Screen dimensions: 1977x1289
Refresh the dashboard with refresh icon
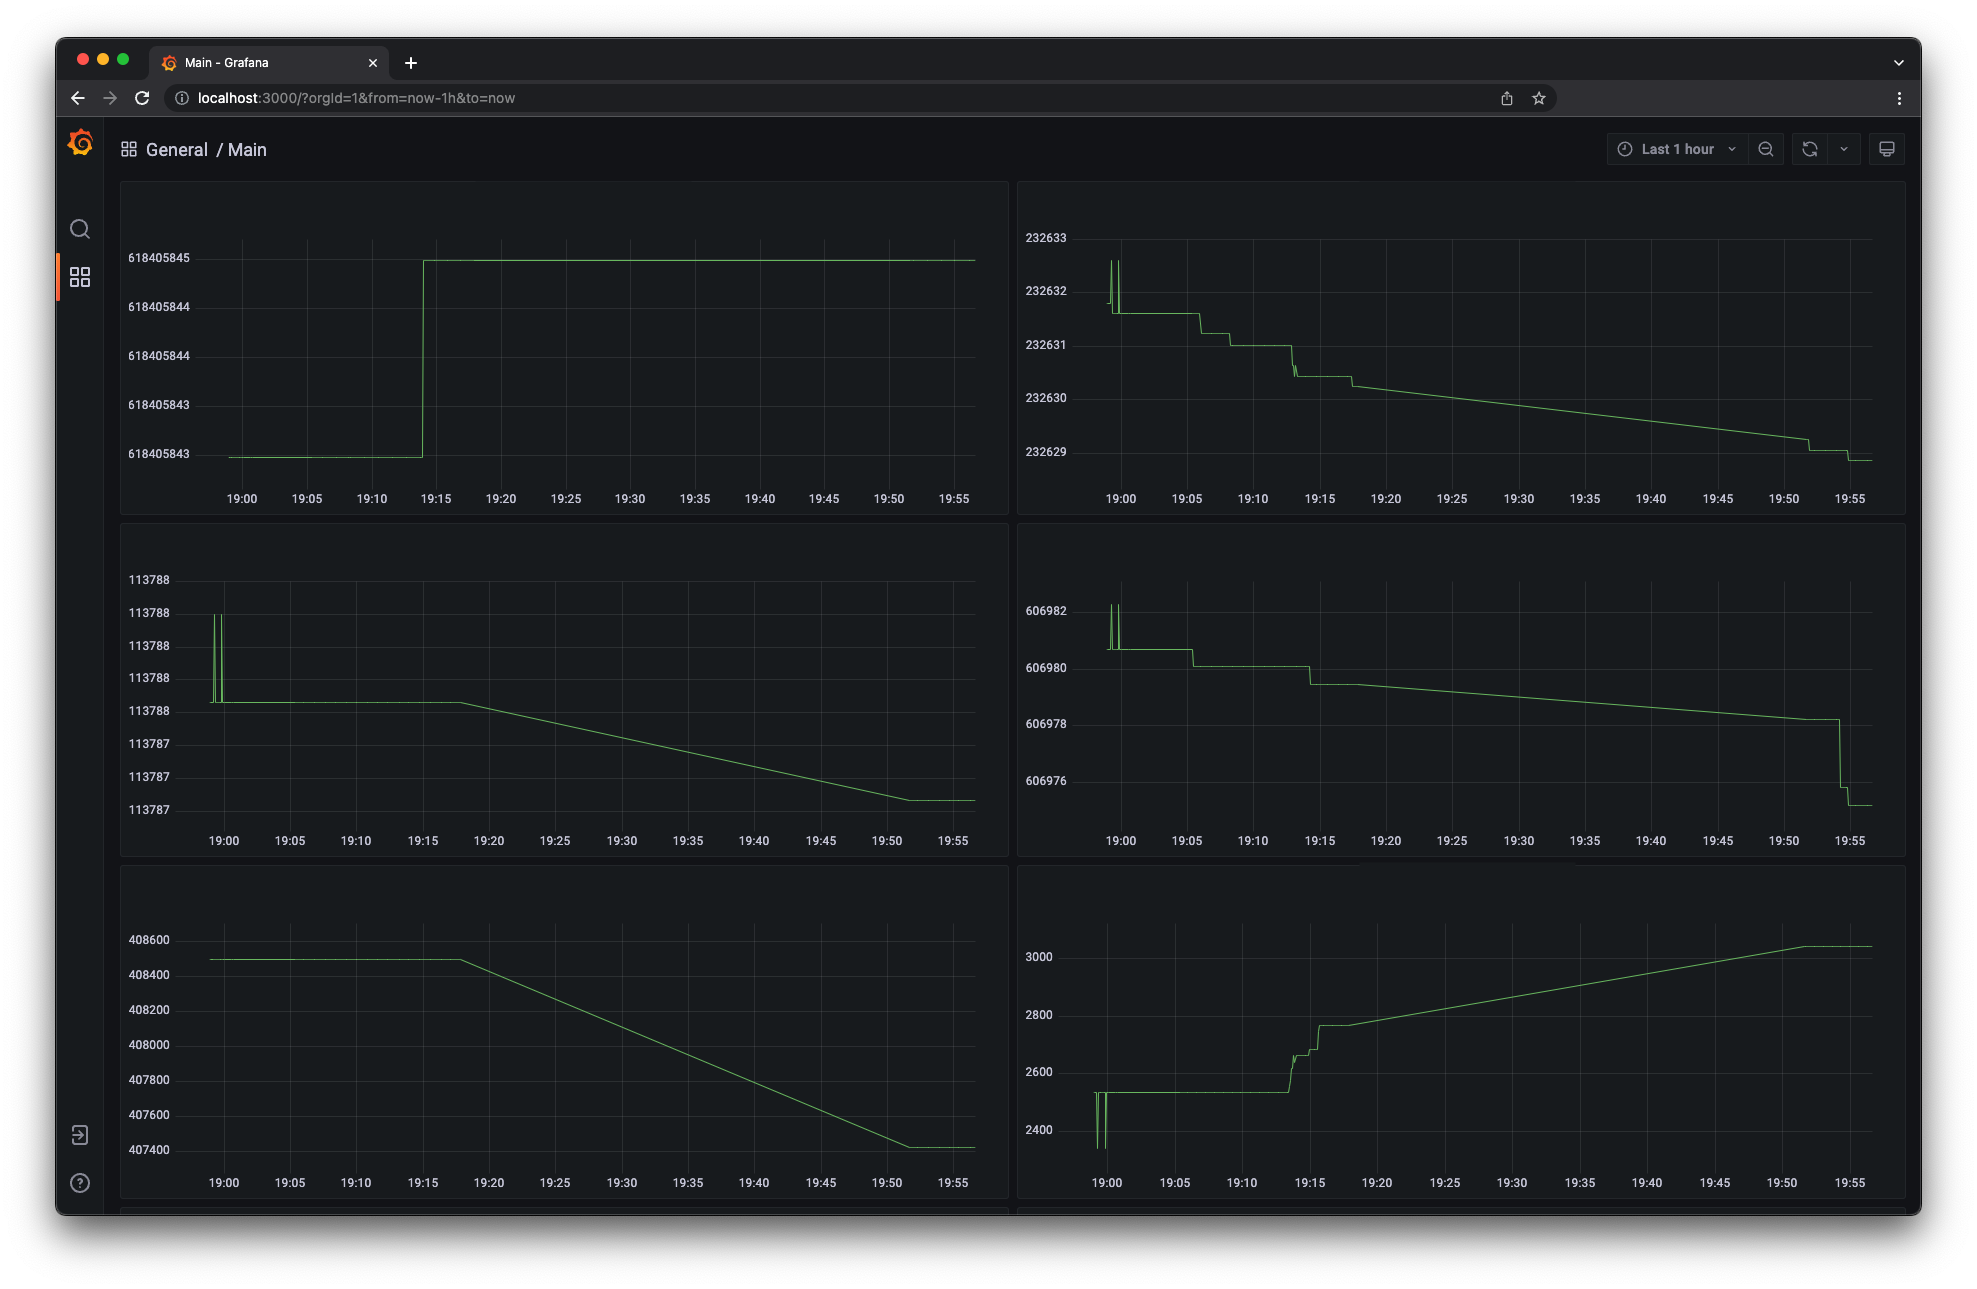(x=1810, y=149)
